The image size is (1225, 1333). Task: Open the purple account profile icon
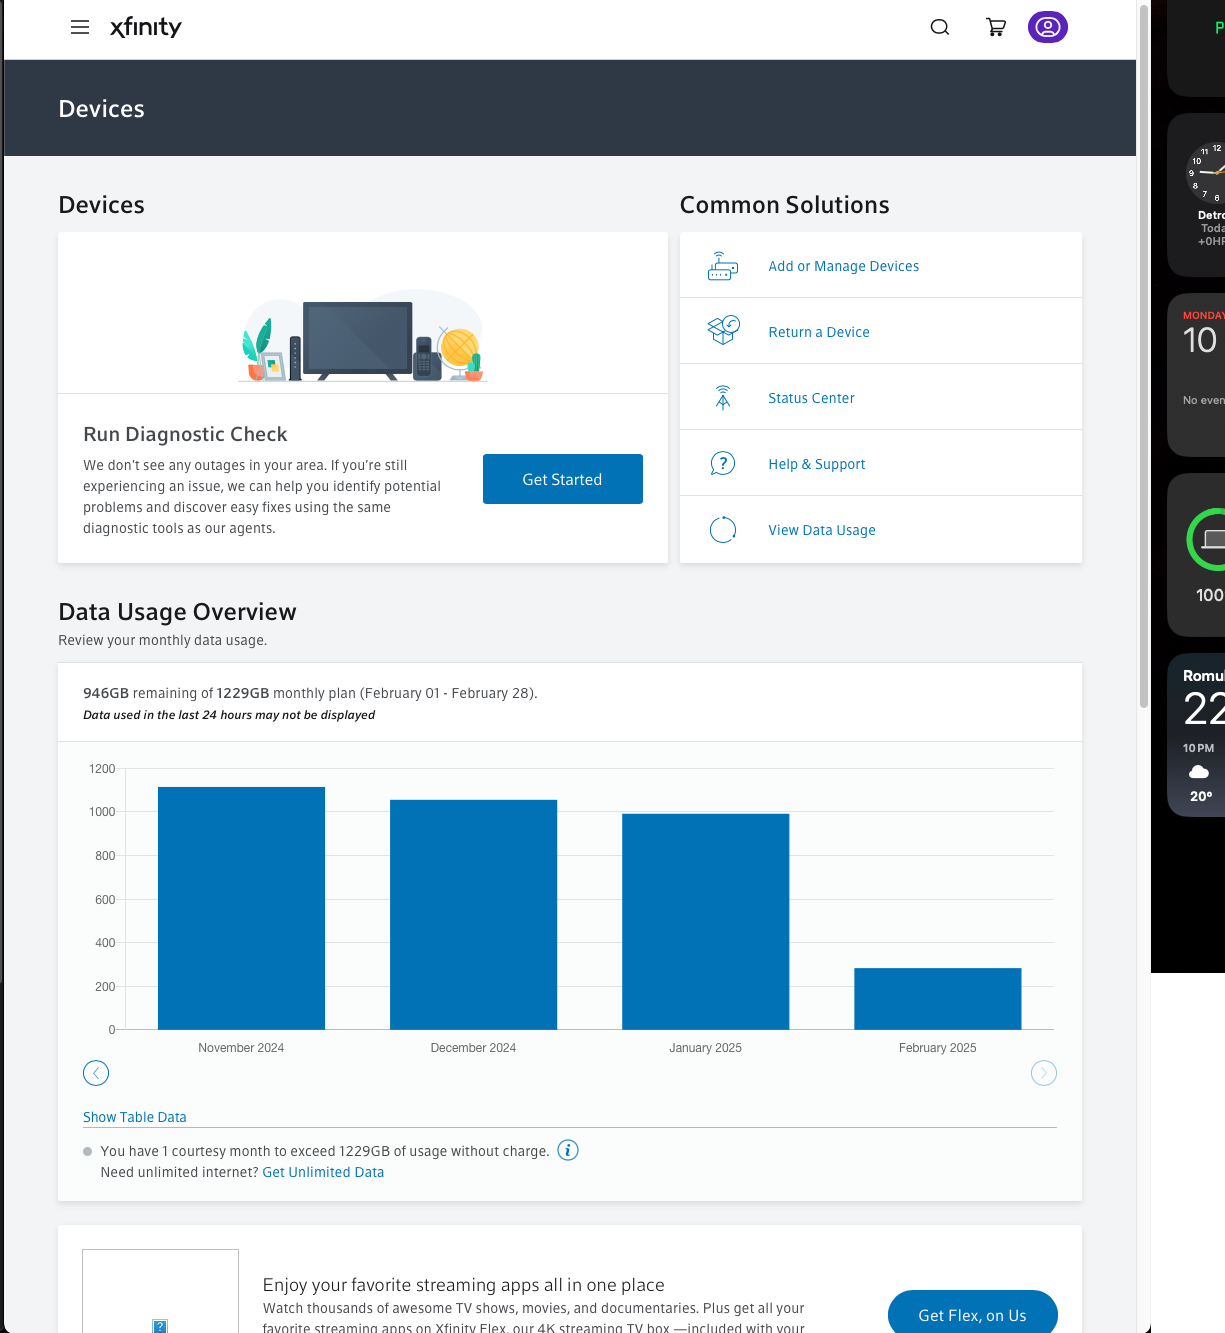tap(1048, 27)
